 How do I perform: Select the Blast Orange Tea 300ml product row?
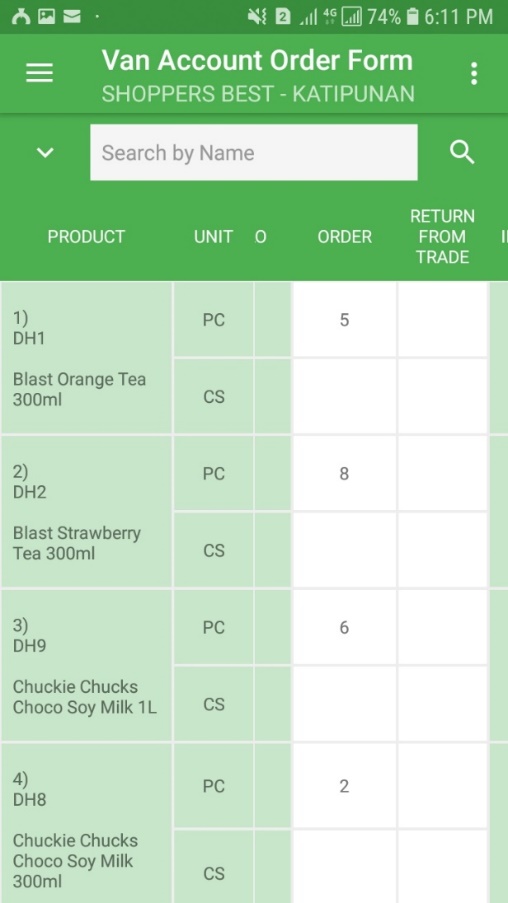coord(86,358)
